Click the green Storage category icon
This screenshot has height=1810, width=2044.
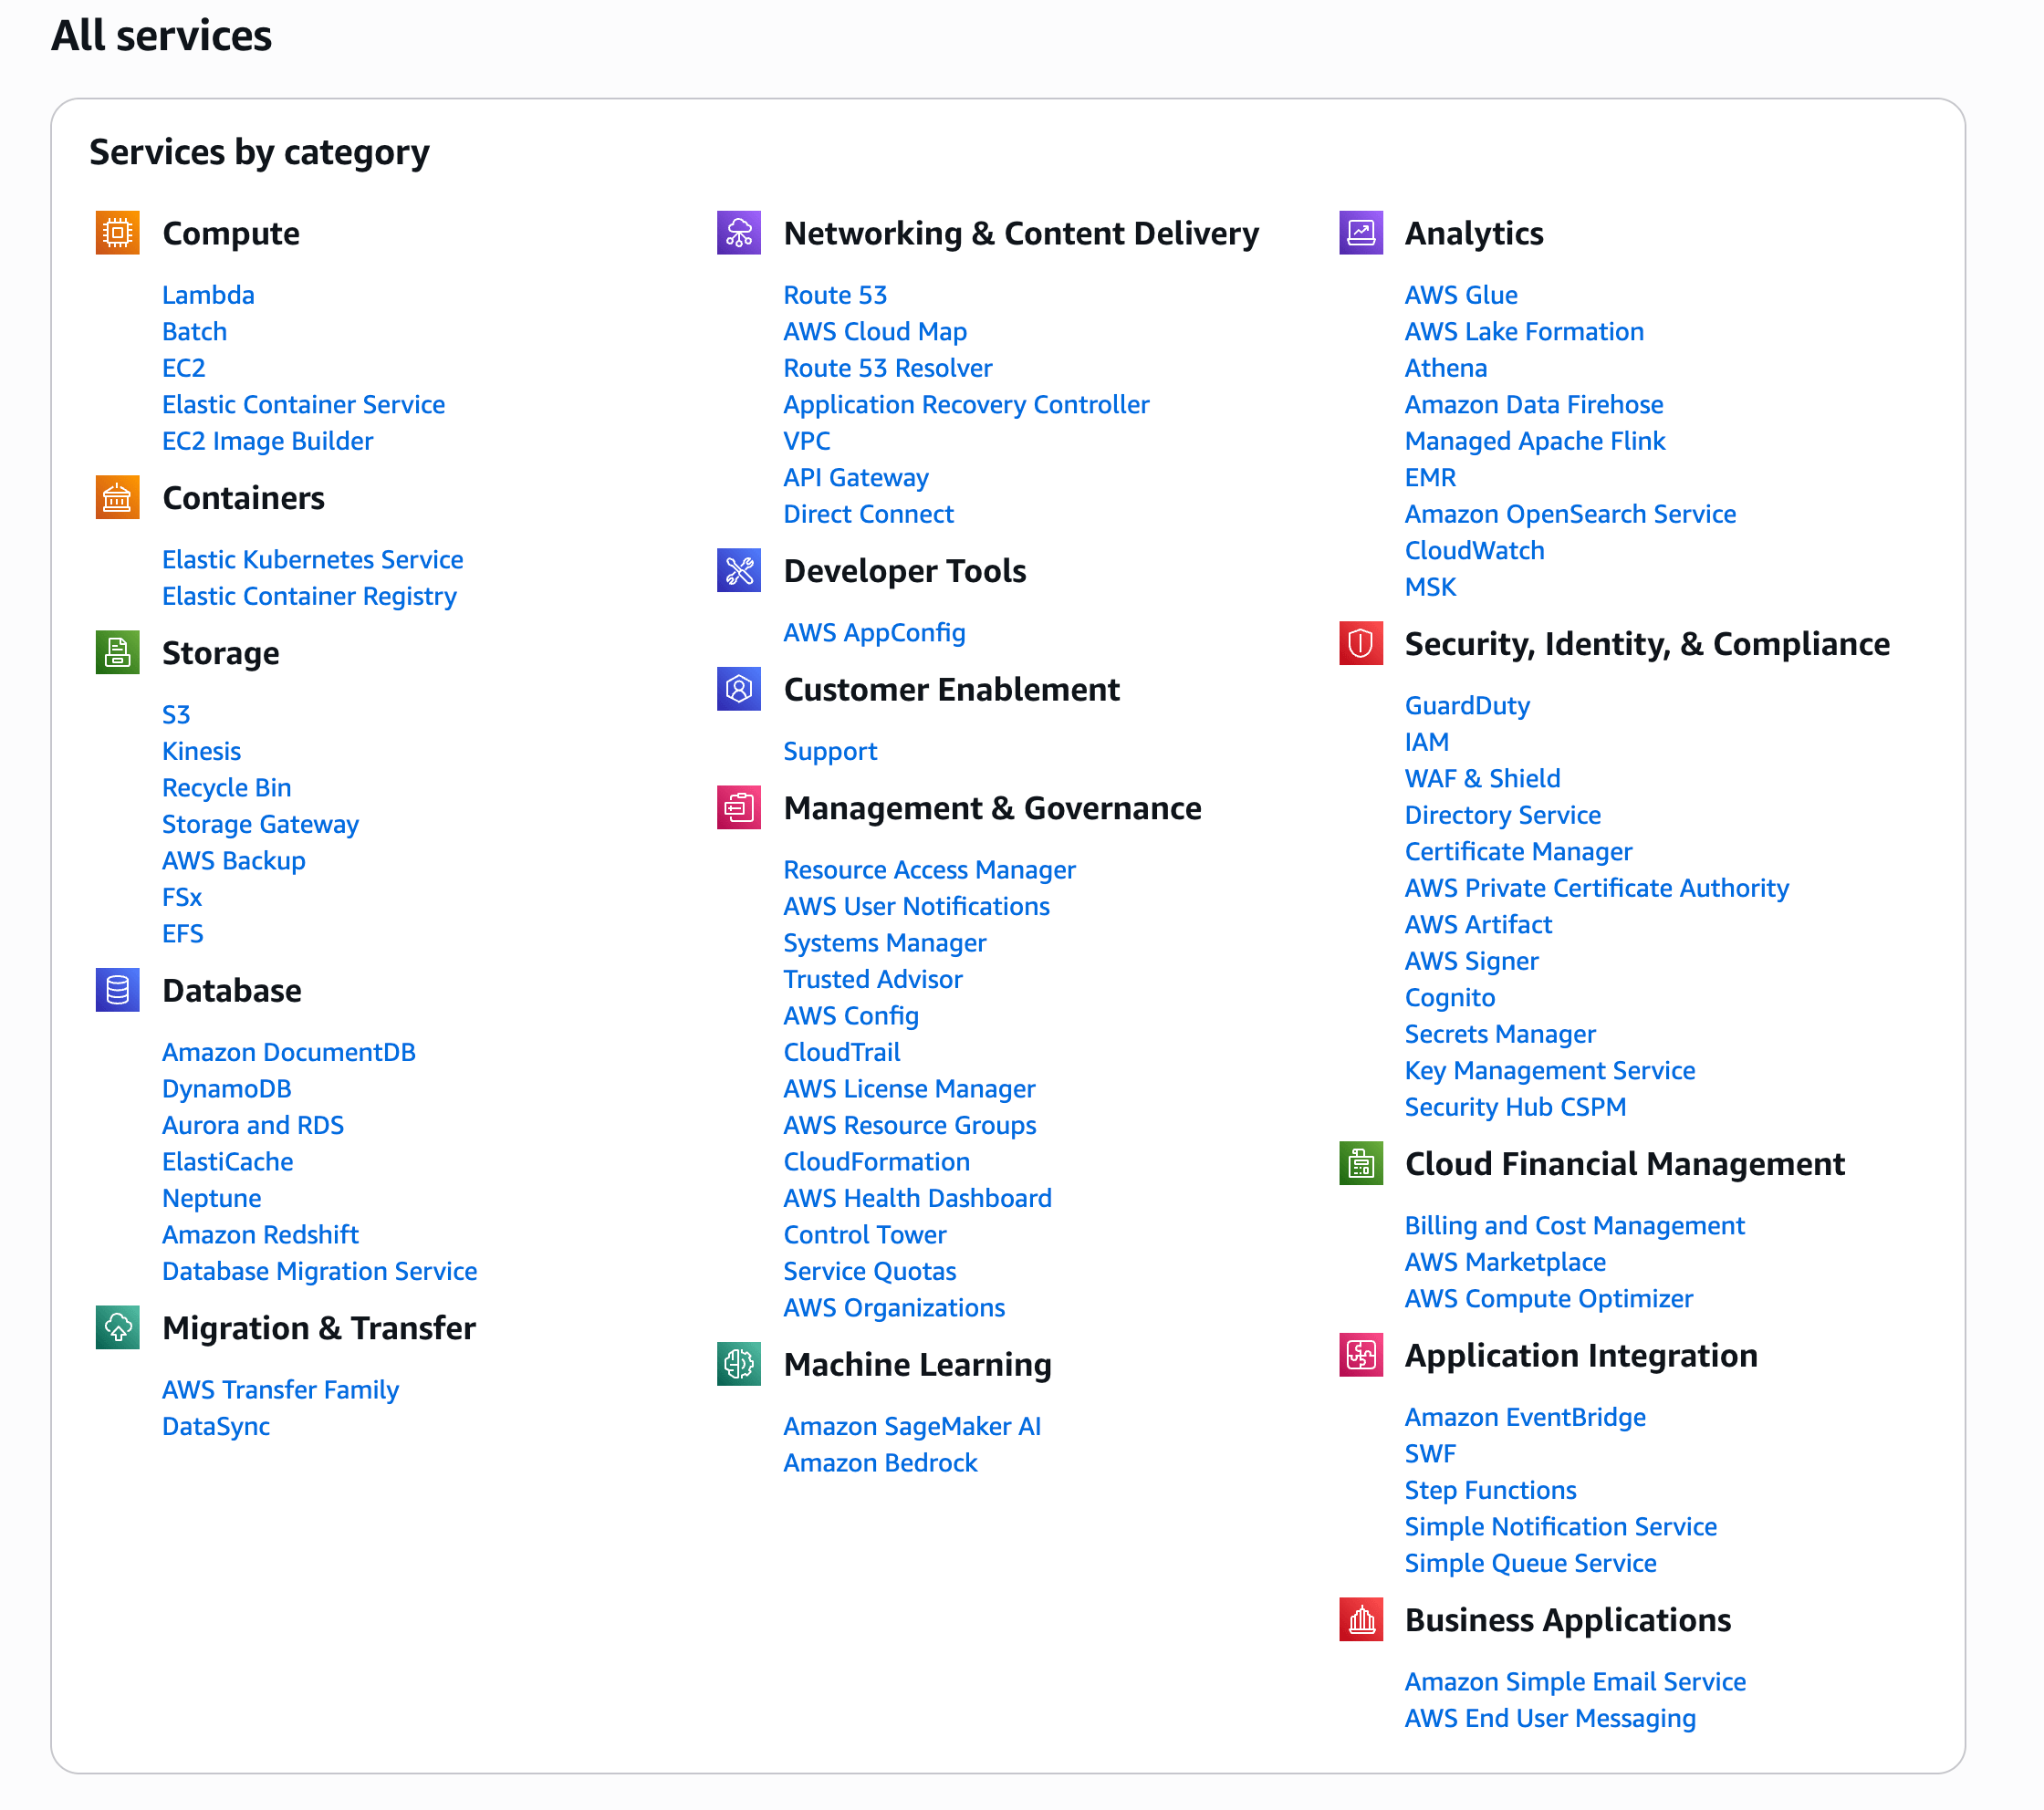(117, 653)
